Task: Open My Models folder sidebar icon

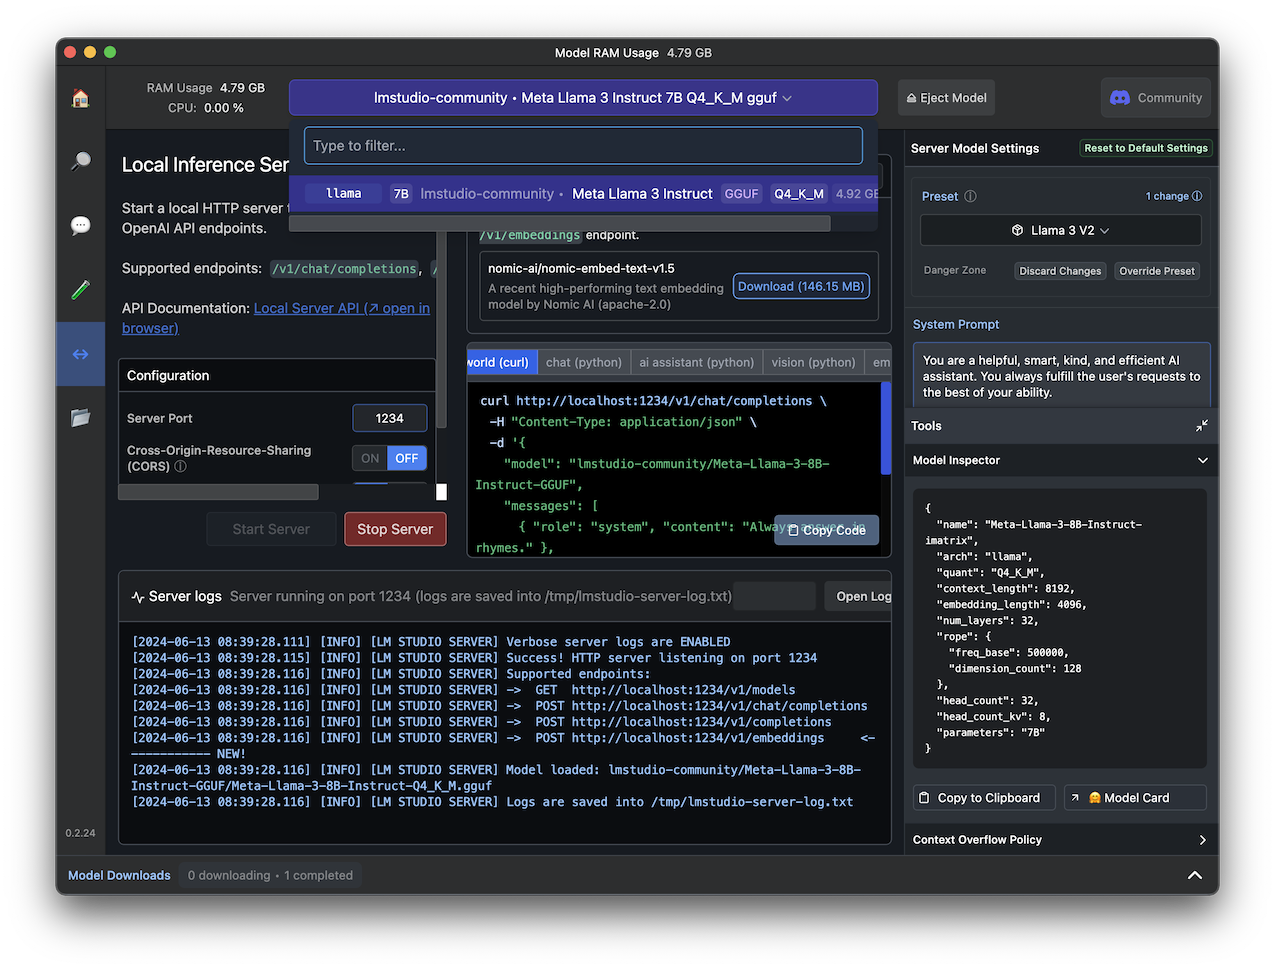Action: click(81, 417)
